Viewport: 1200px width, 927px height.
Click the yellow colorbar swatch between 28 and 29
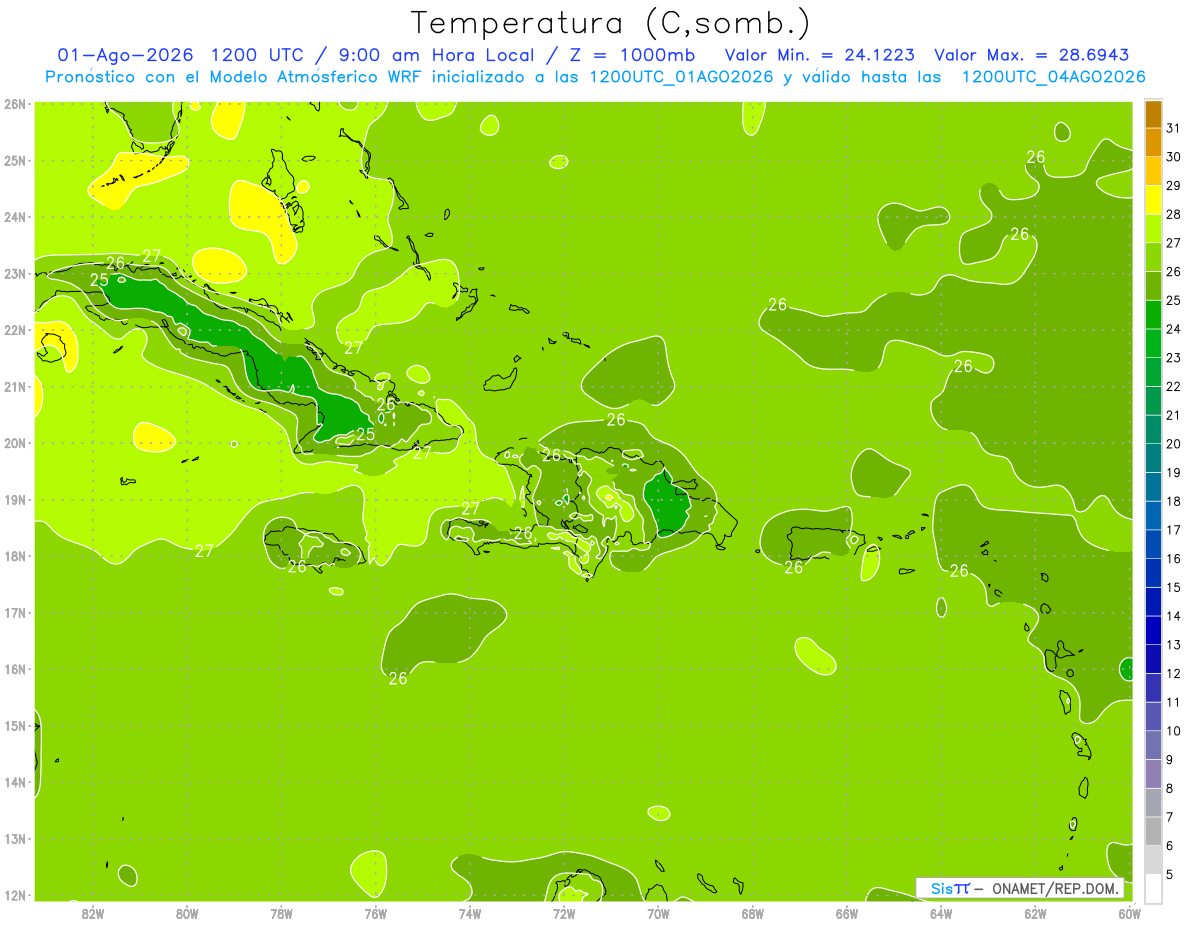point(1153,200)
